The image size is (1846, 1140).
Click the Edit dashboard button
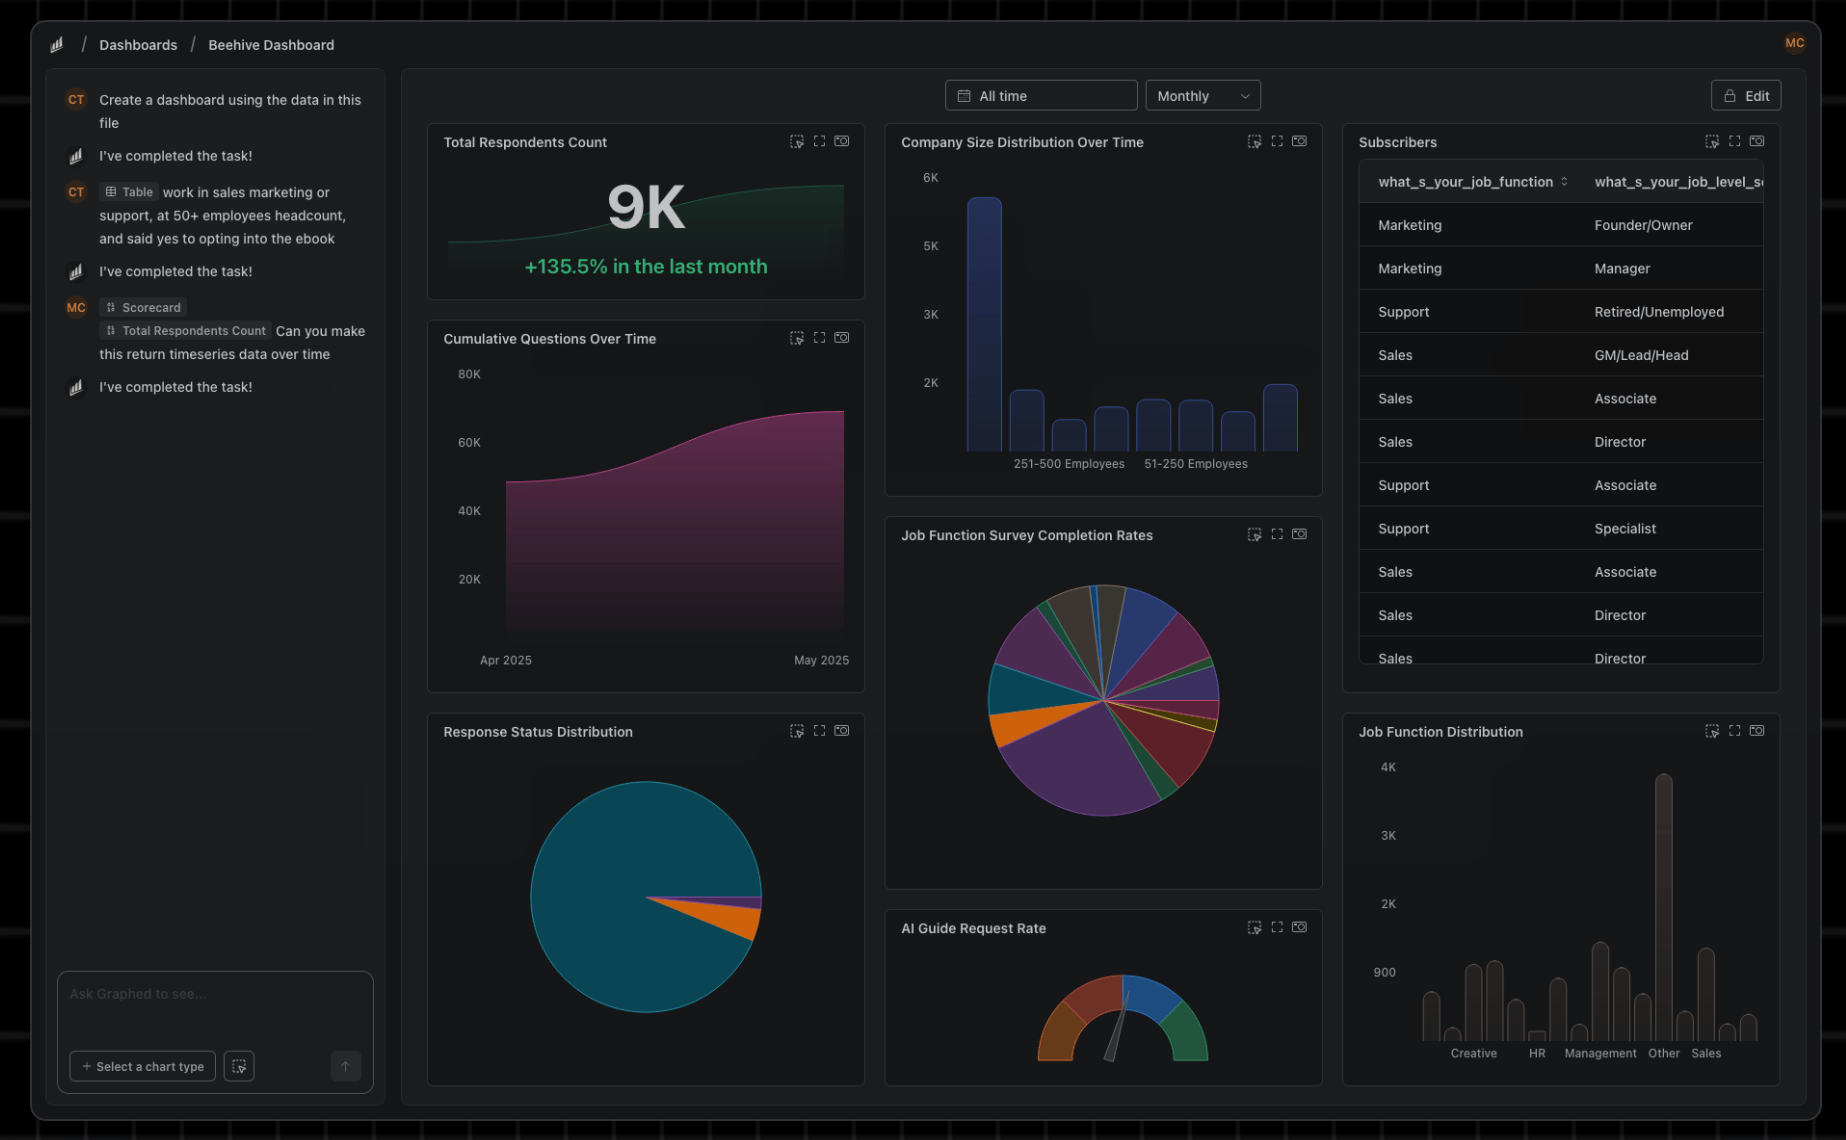(x=1746, y=96)
